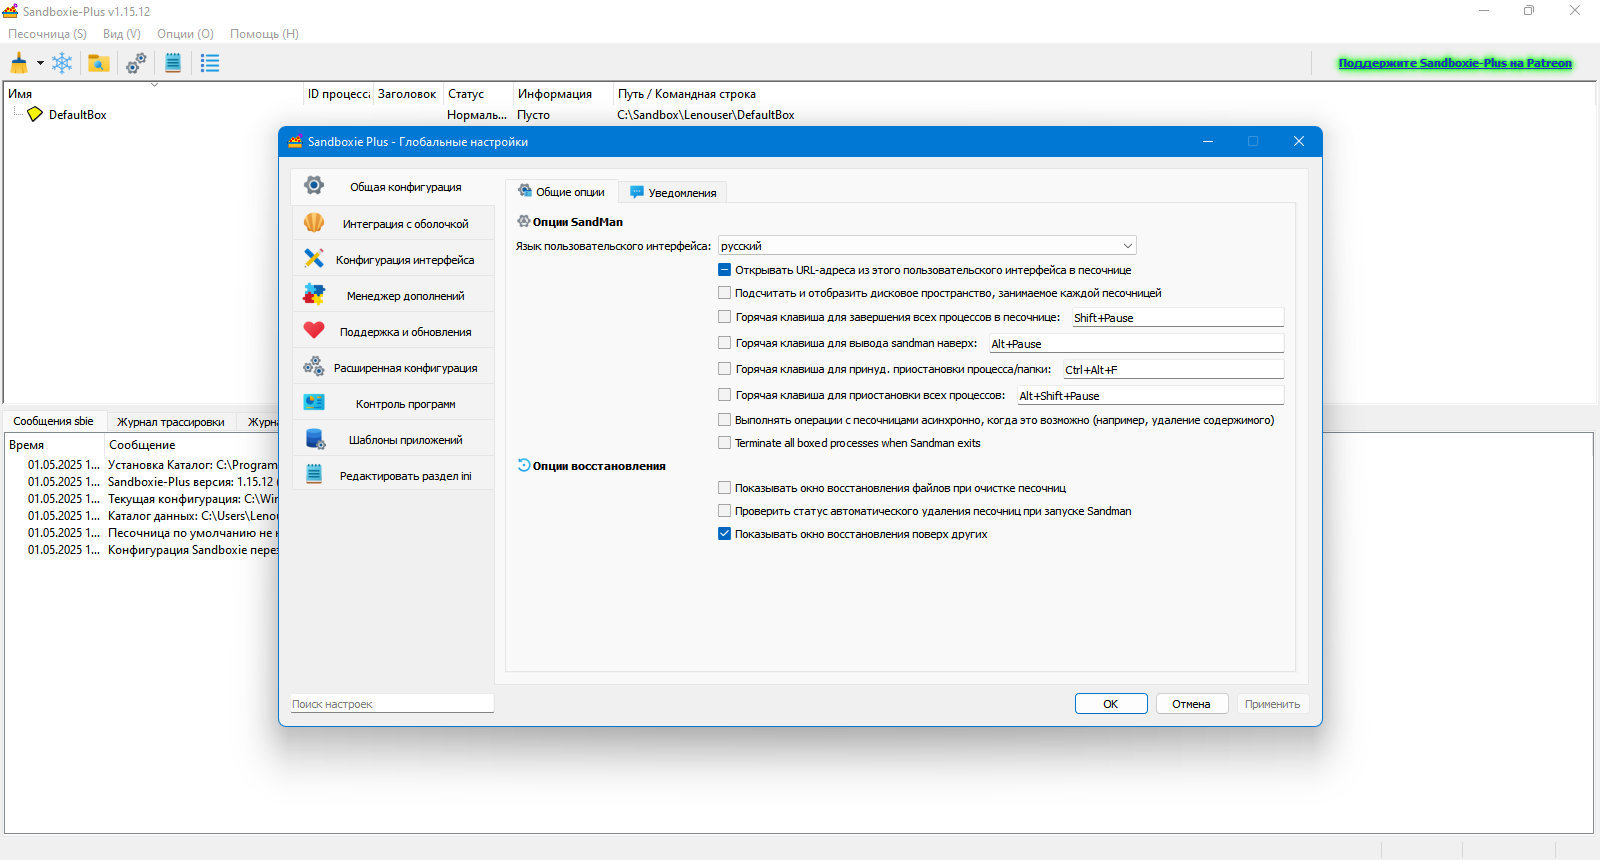The width and height of the screenshot is (1600, 860).
Task: Click the Сообщение column header in message log
Action: [x=192, y=445]
